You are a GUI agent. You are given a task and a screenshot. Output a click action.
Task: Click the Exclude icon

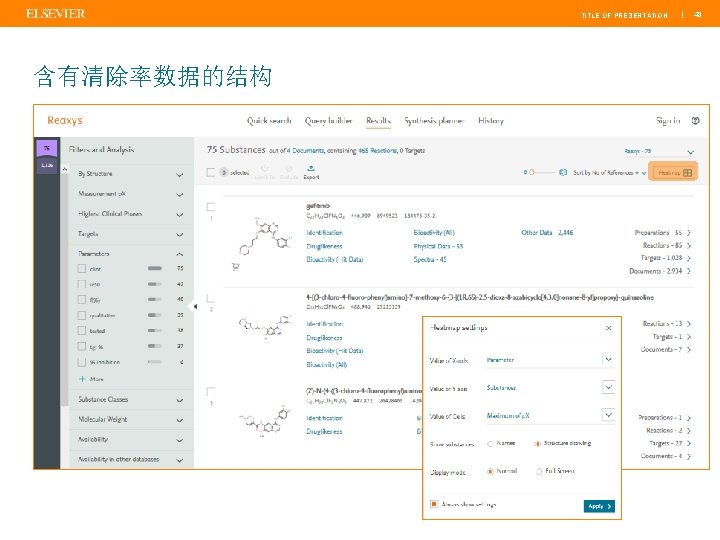(289, 169)
